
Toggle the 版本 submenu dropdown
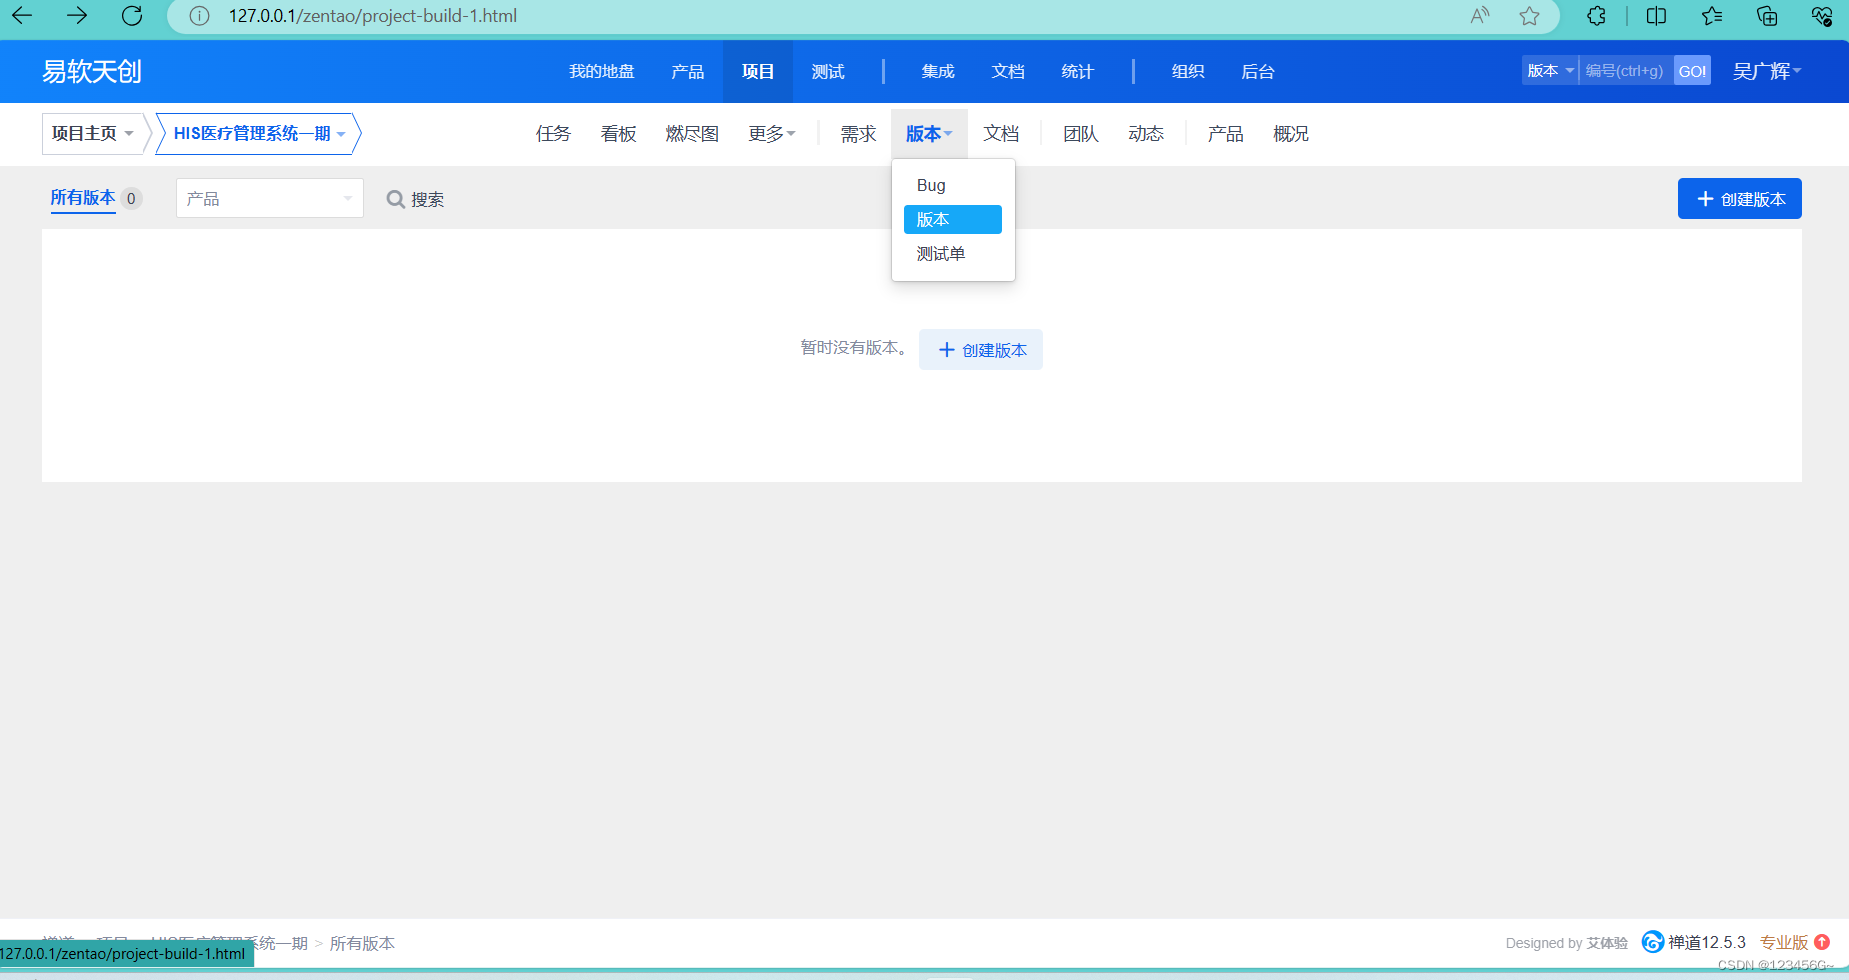(x=929, y=134)
